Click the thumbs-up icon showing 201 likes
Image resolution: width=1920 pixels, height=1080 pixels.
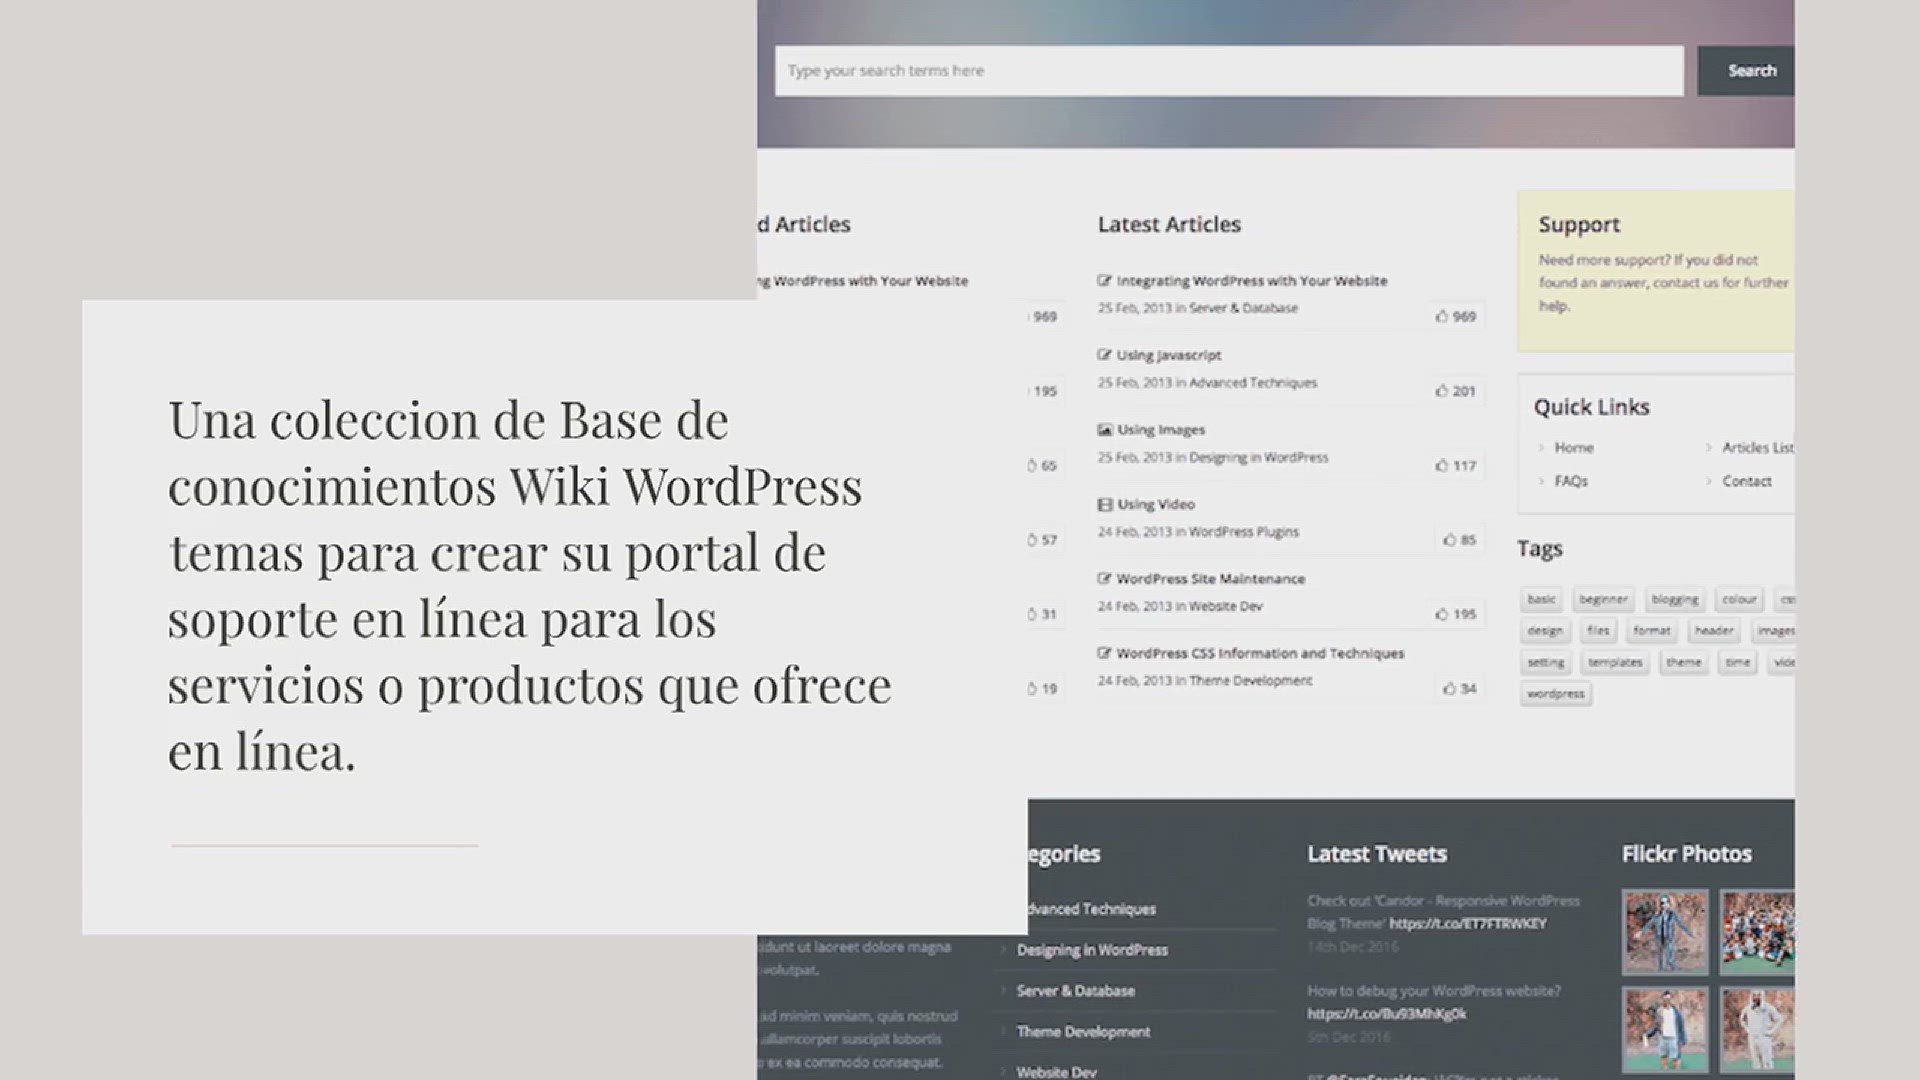pyautogui.click(x=1441, y=391)
